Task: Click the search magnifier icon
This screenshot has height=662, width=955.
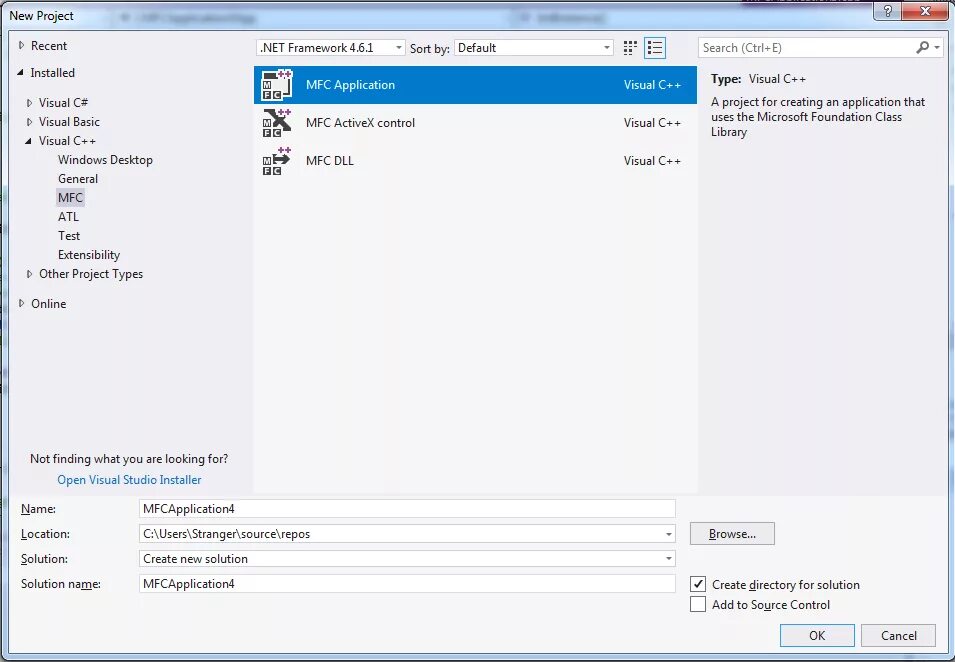Action: click(x=923, y=48)
